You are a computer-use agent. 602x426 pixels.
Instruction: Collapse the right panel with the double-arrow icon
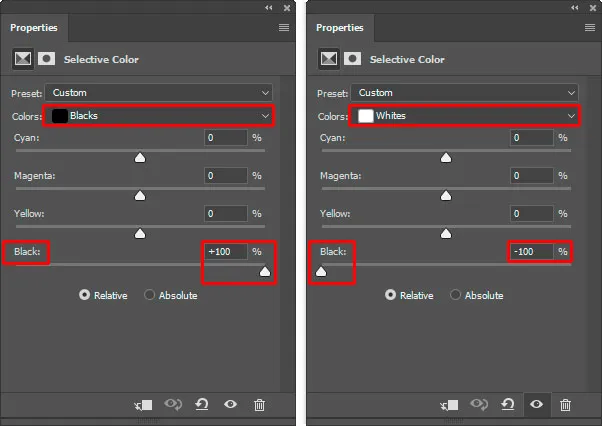click(x=574, y=8)
